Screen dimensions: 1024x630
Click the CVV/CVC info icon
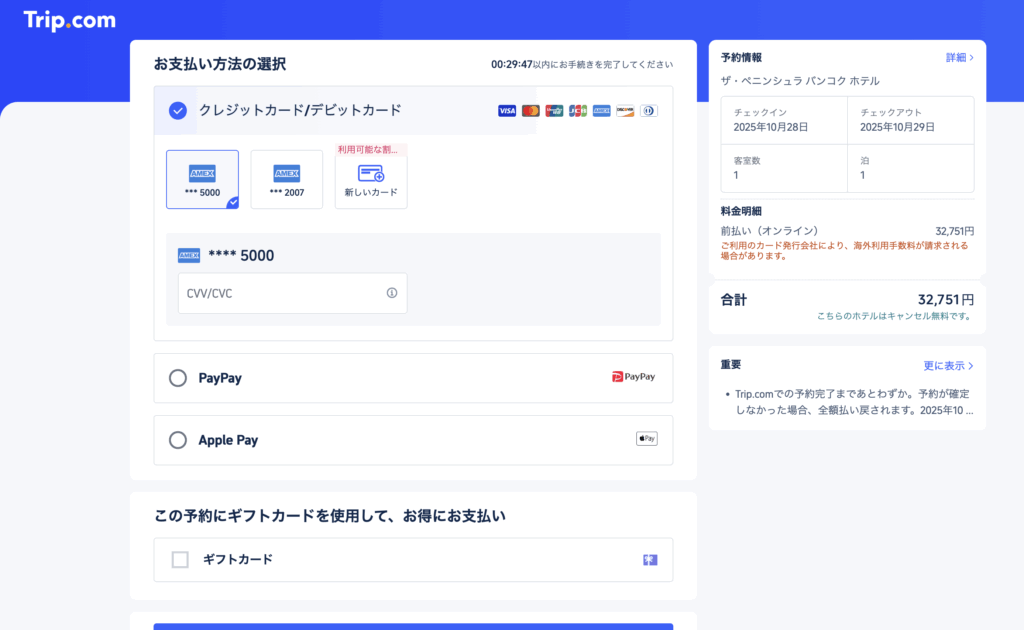pos(392,293)
